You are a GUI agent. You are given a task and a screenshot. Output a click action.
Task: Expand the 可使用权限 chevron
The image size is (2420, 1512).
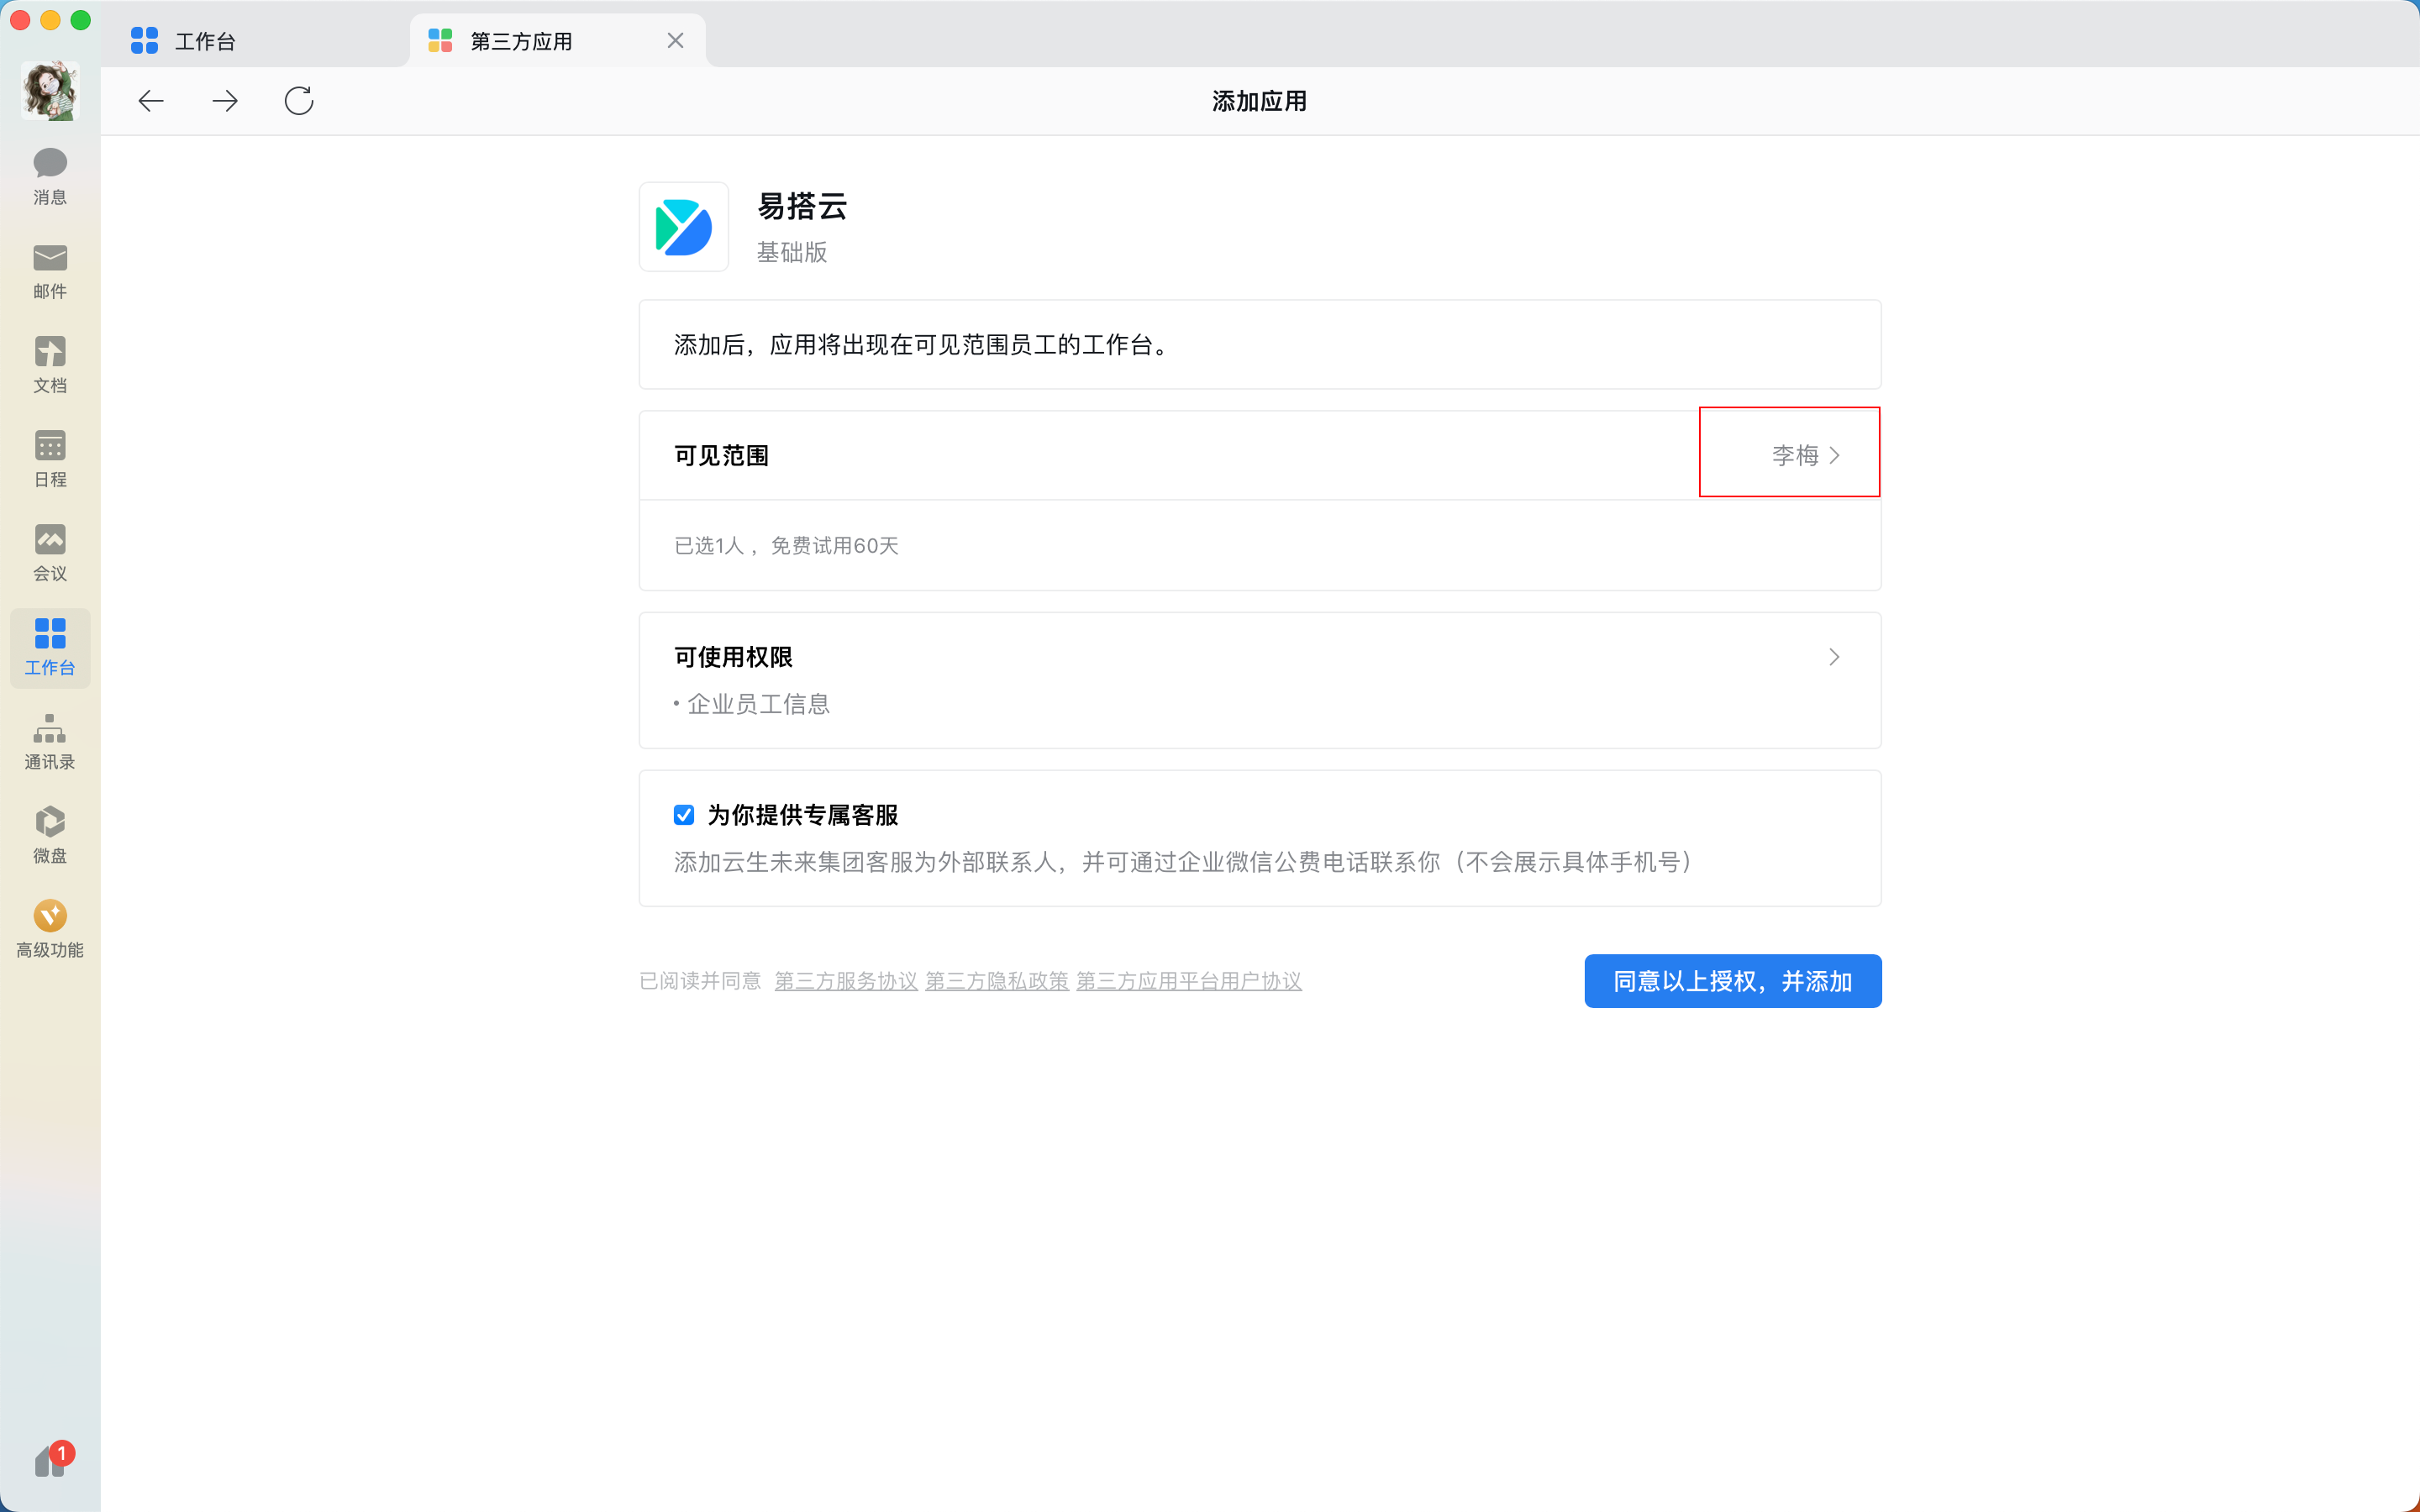[x=1833, y=657]
